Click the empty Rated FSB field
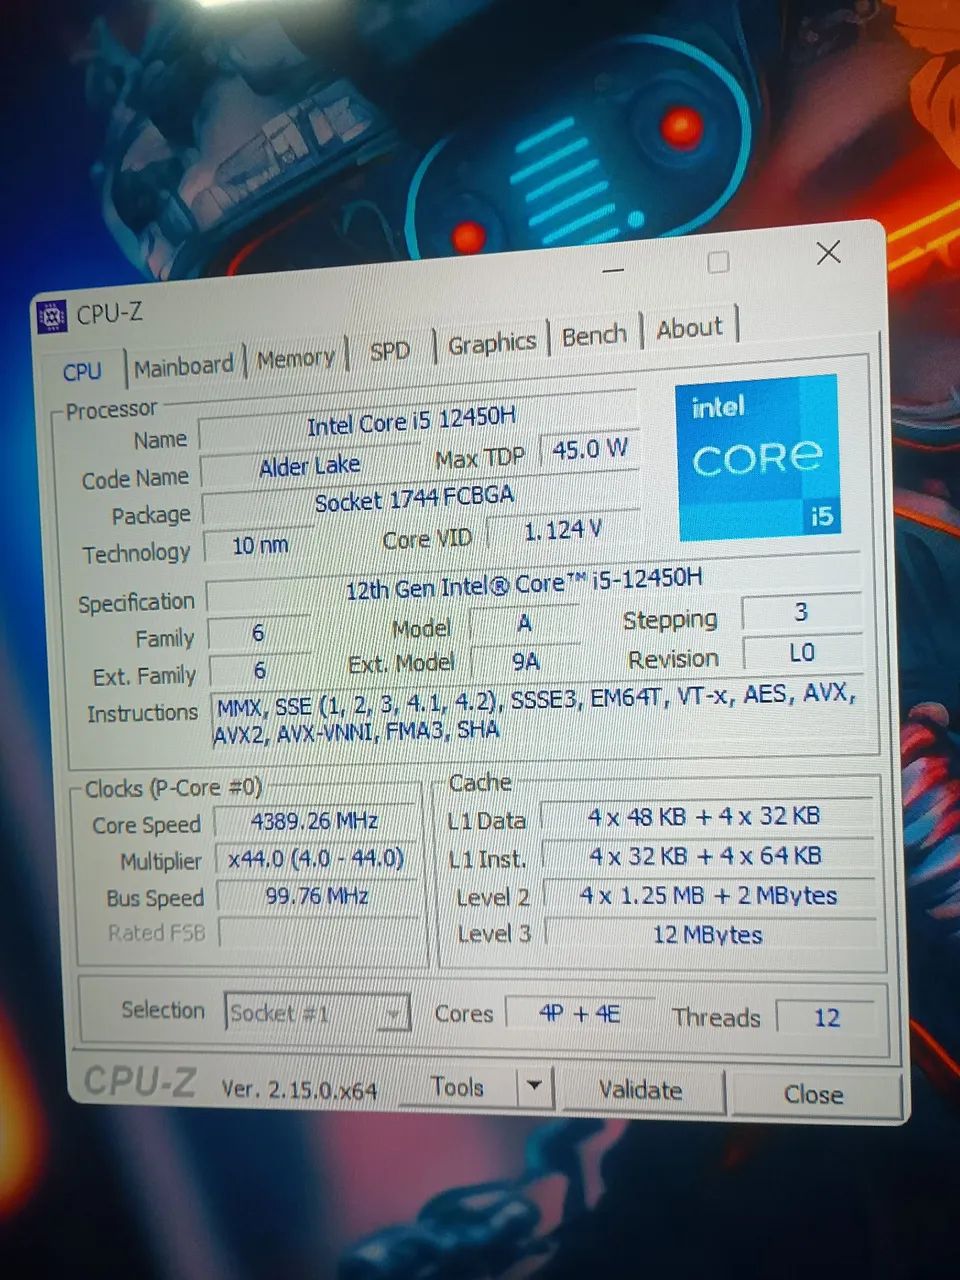Image resolution: width=960 pixels, height=1280 pixels. (318, 933)
